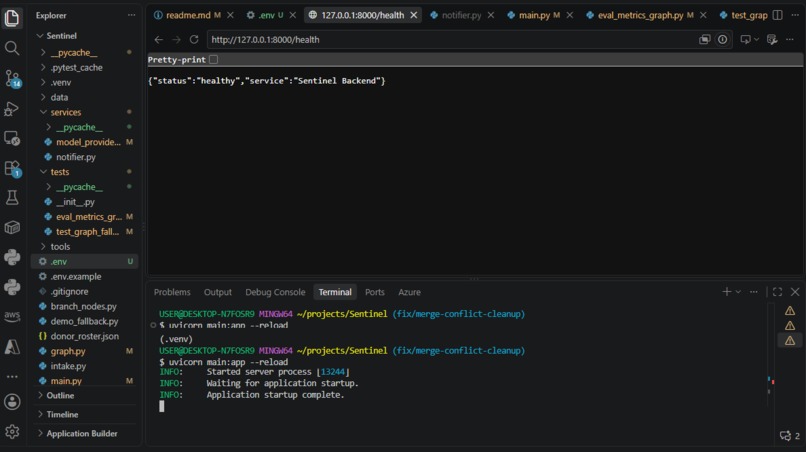Open the Manage settings gear
Screen dimensions: 806x452
click(12, 431)
